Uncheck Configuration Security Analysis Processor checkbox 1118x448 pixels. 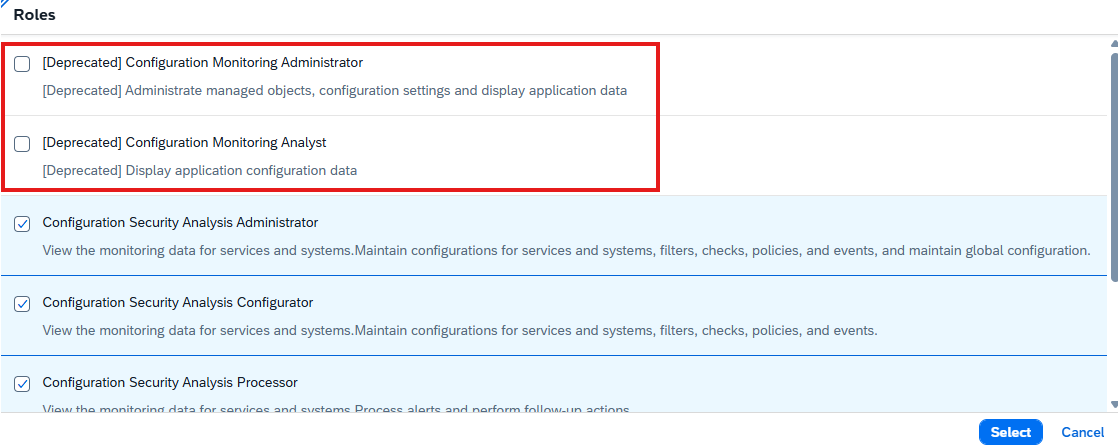tap(22, 384)
